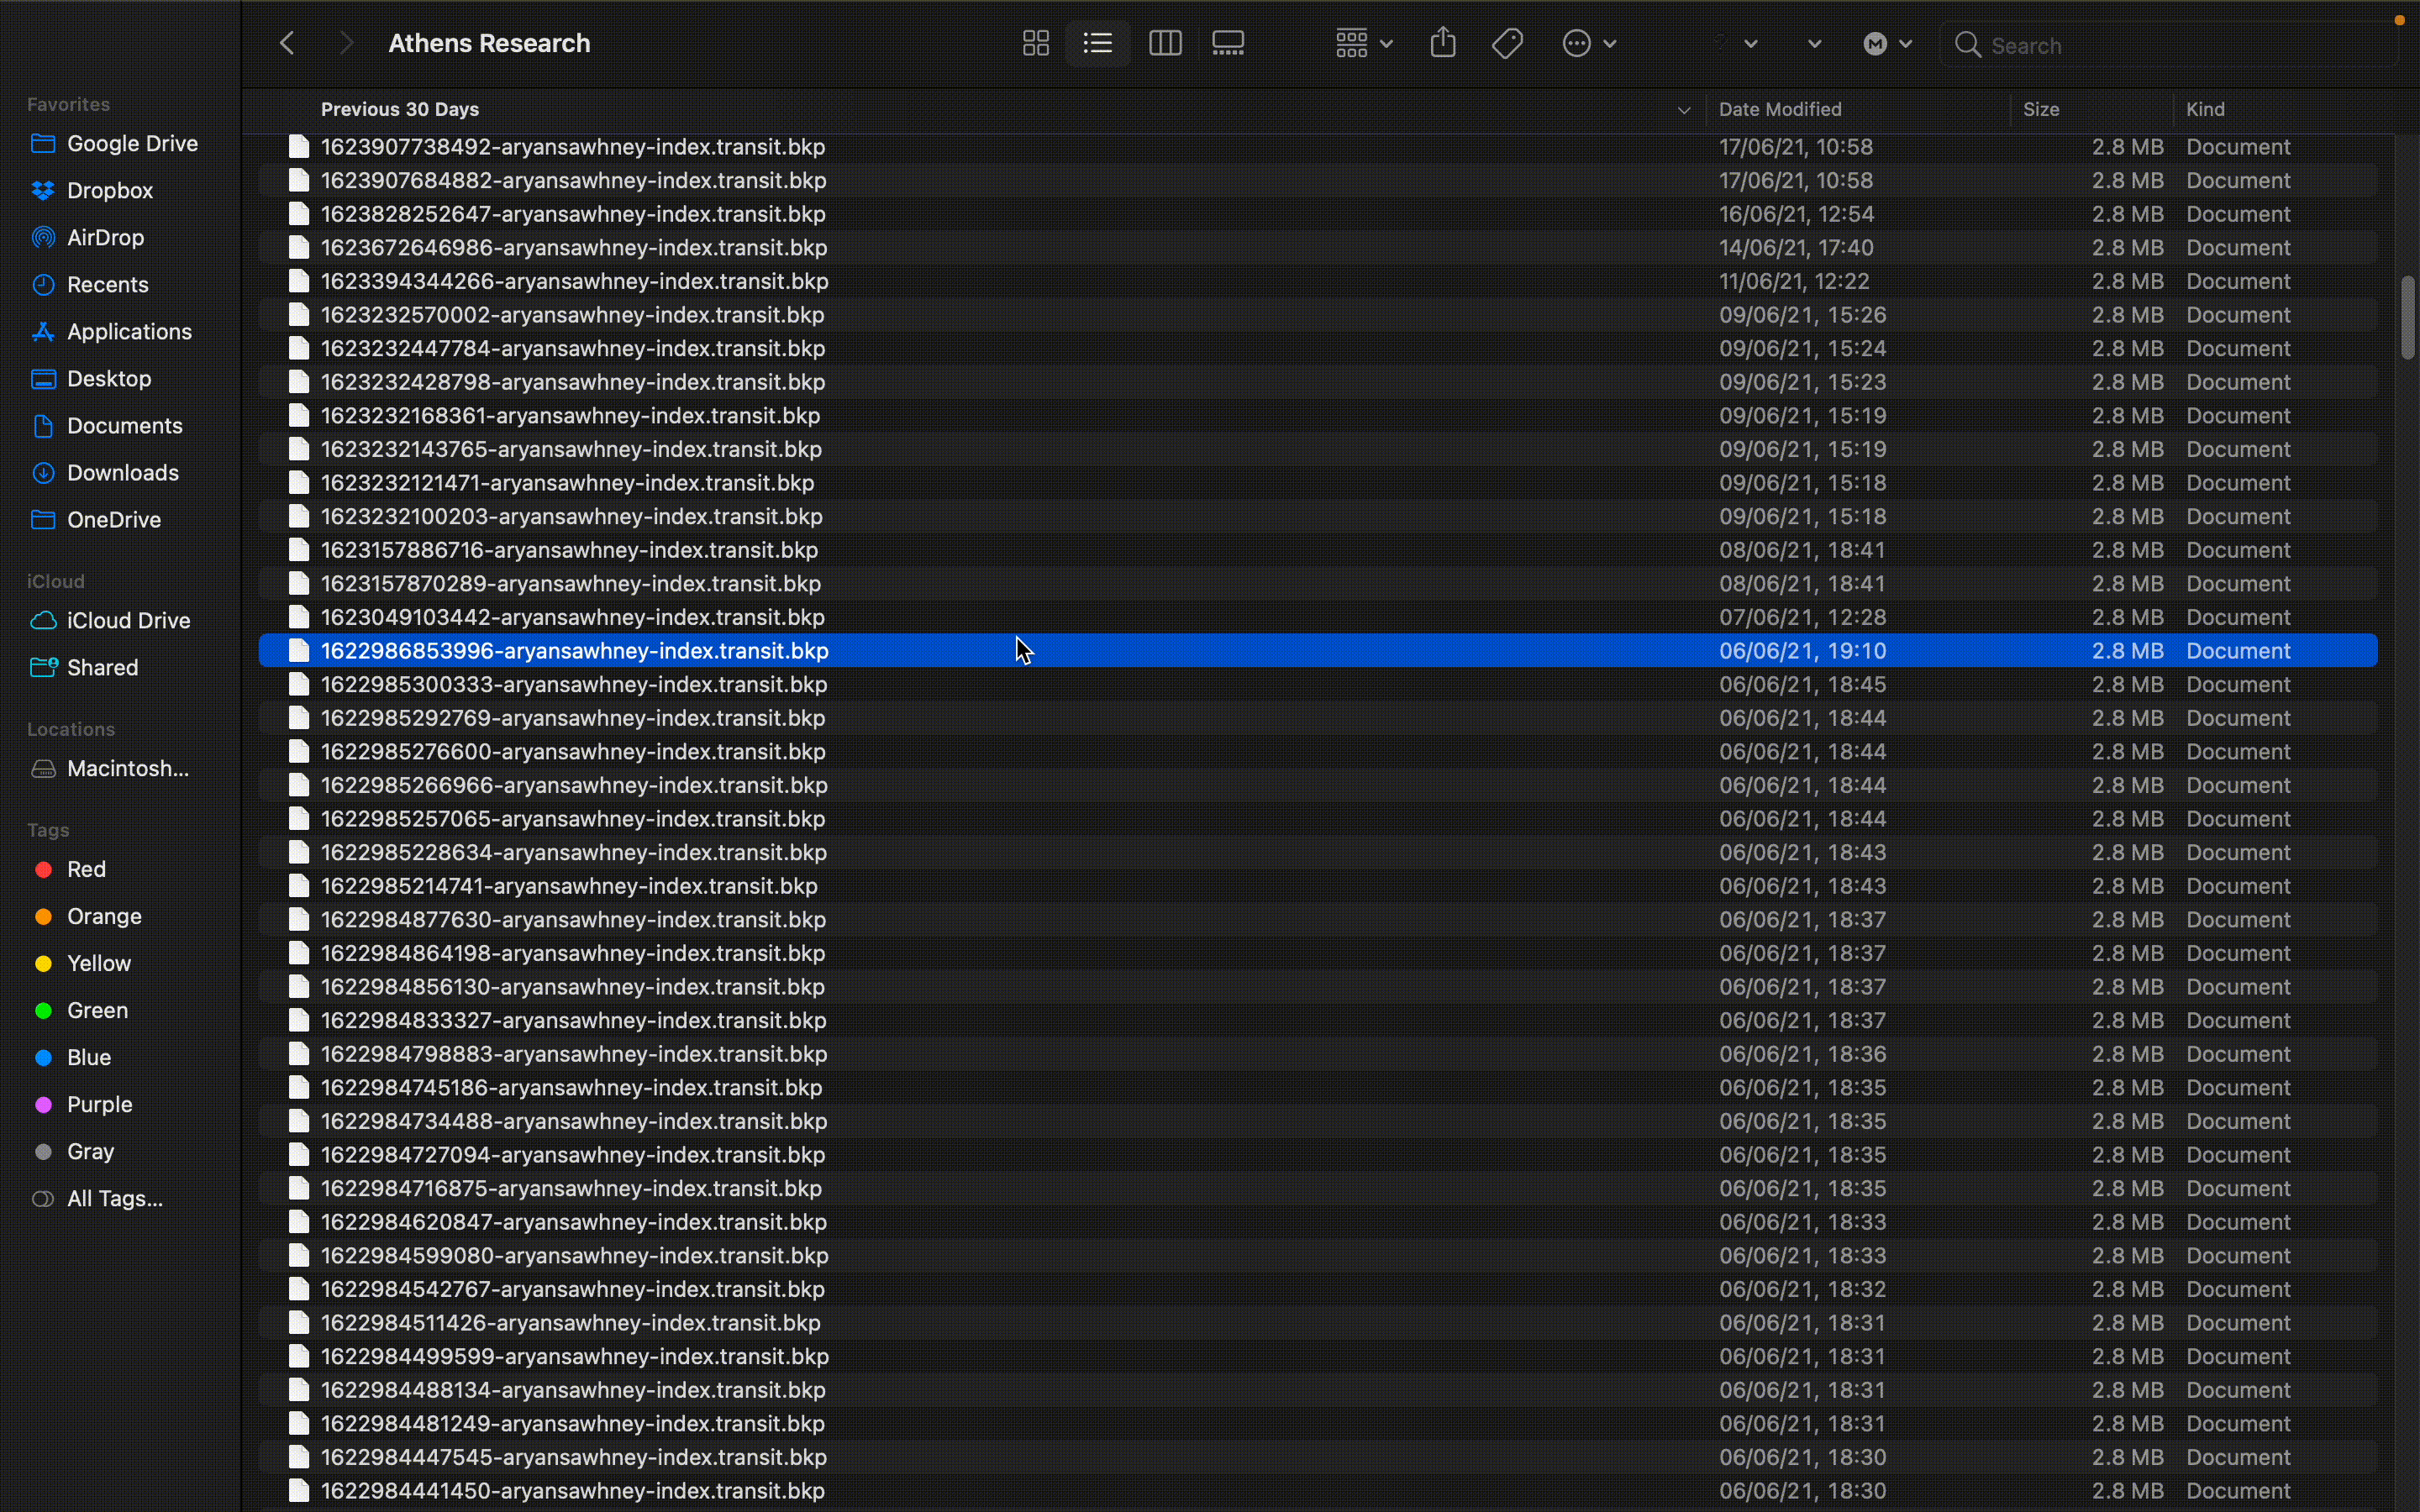Select file 1622984511426-aryansawhney-index.transit.bkp
Screen dimensions: 2420x1512
[x=1318, y=1323]
